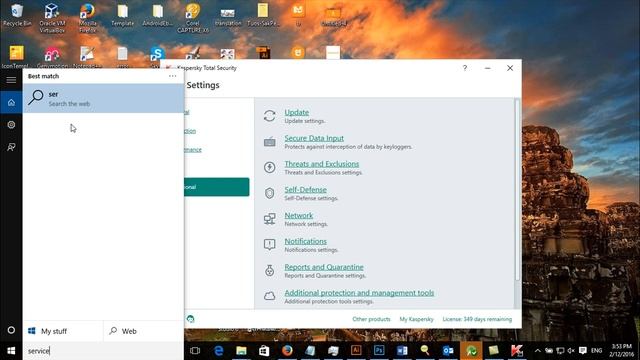Open Network settings link
The image size is (640, 360).
tap(298, 215)
